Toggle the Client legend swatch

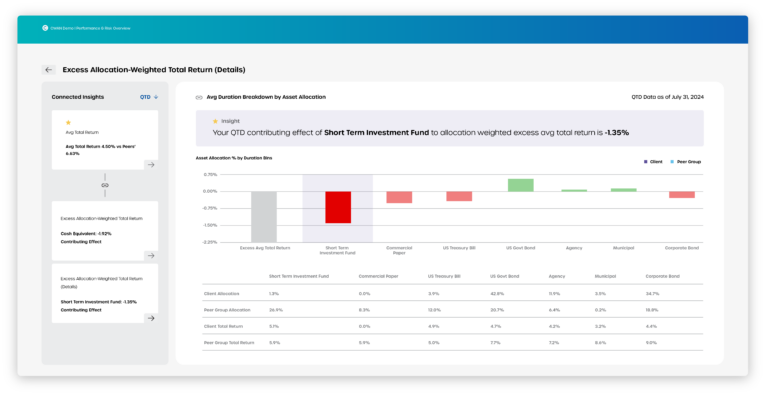(x=646, y=162)
